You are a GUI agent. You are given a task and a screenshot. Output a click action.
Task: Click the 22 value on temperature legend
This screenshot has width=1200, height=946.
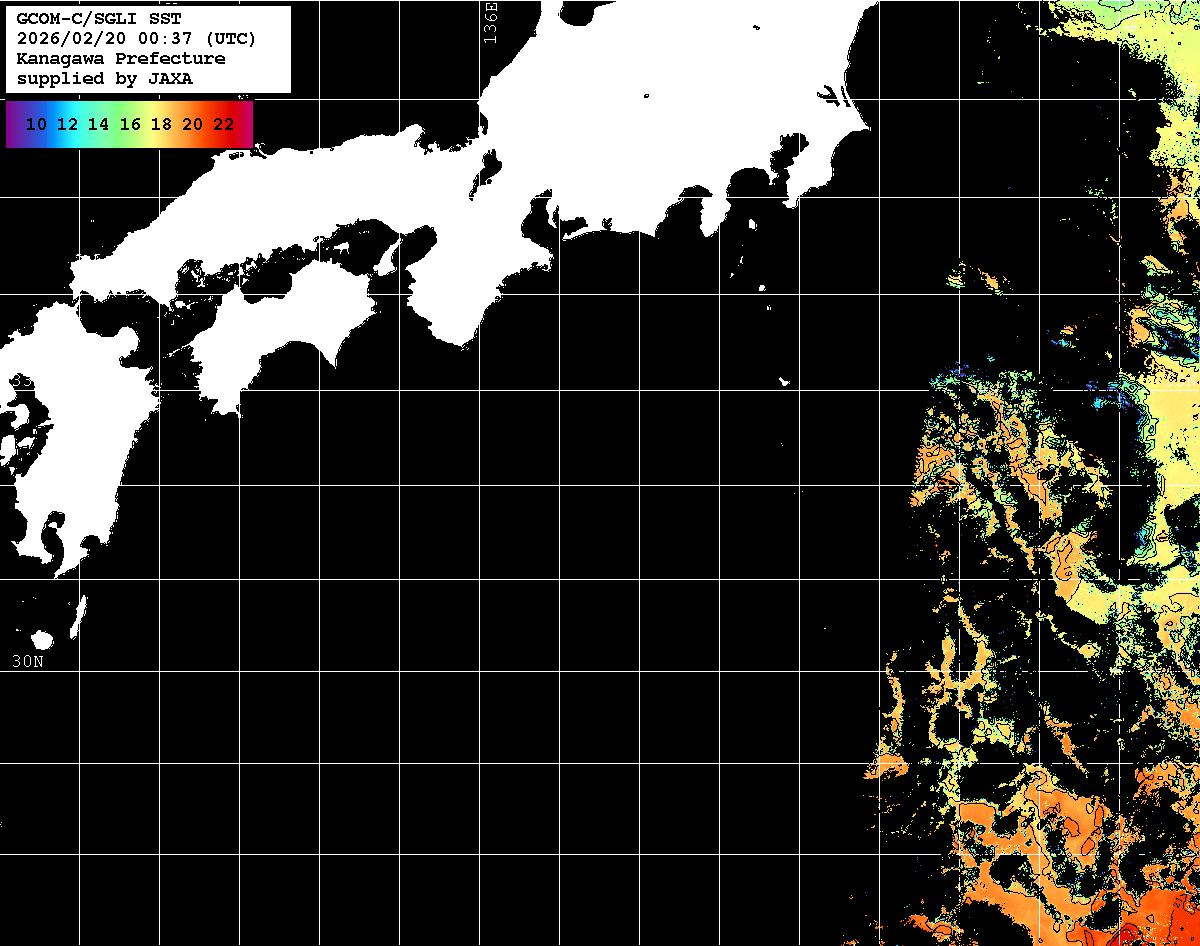coord(224,125)
